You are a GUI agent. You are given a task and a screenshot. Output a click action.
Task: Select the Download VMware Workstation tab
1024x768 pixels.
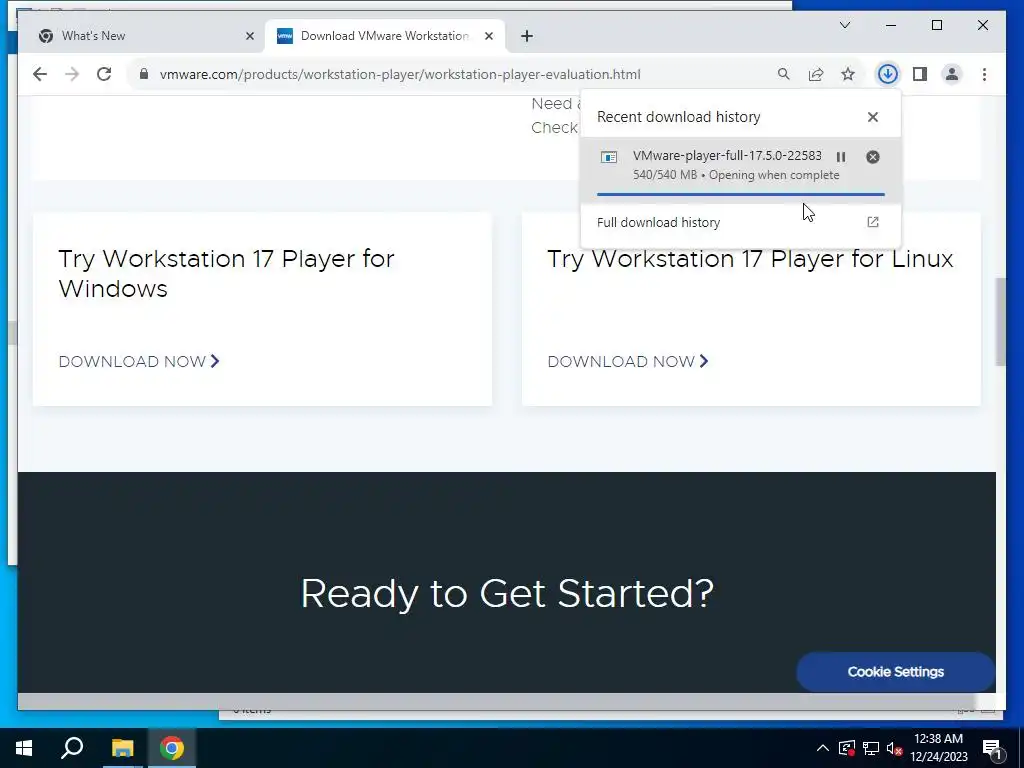click(x=385, y=36)
